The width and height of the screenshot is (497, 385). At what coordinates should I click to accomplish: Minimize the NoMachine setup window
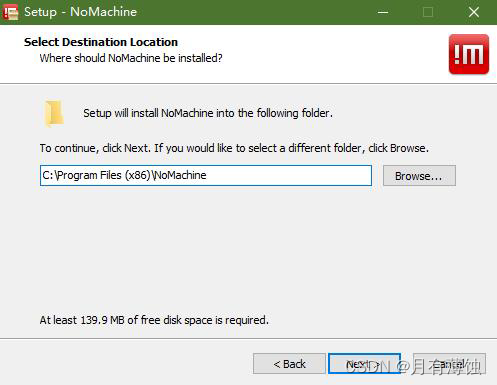pos(383,12)
